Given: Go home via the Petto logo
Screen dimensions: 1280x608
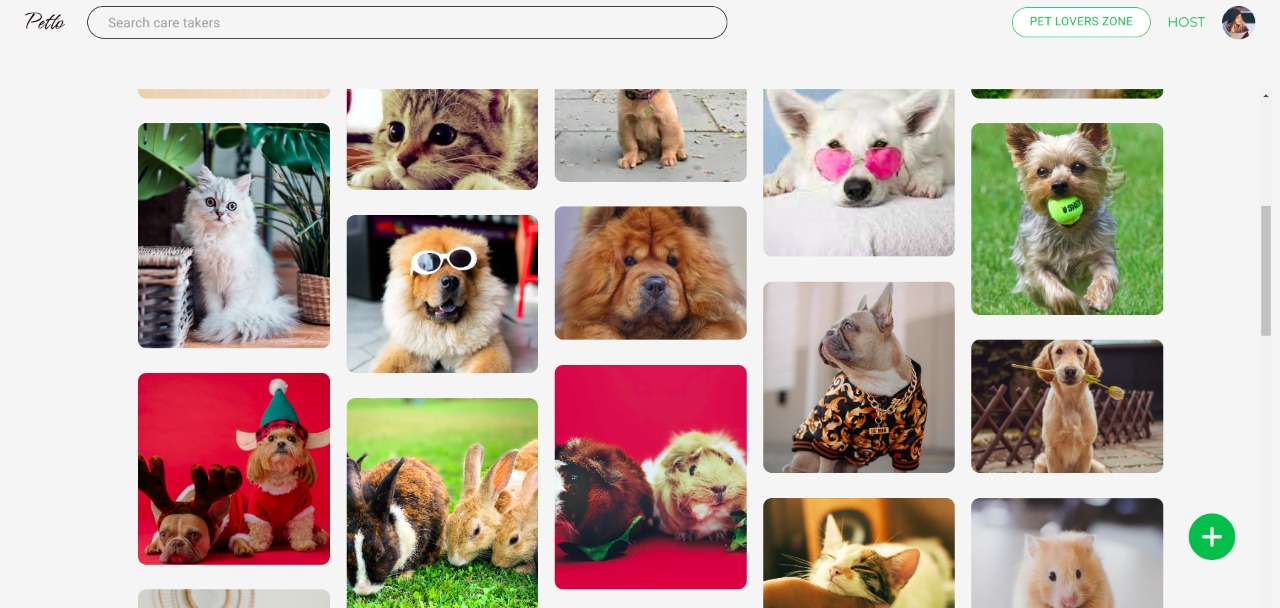Looking at the screenshot, I should [45, 22].
